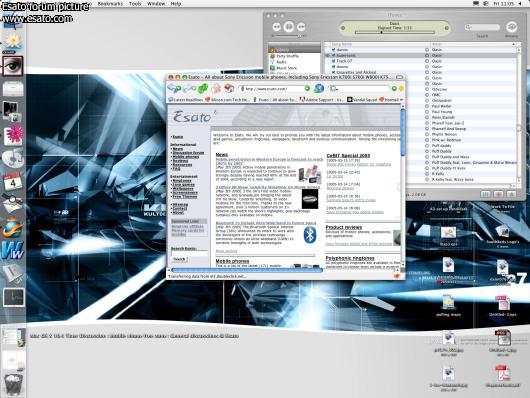The image size is (530, 398).
Task: Click the browser Back button
Action: (x=174, y=89)
